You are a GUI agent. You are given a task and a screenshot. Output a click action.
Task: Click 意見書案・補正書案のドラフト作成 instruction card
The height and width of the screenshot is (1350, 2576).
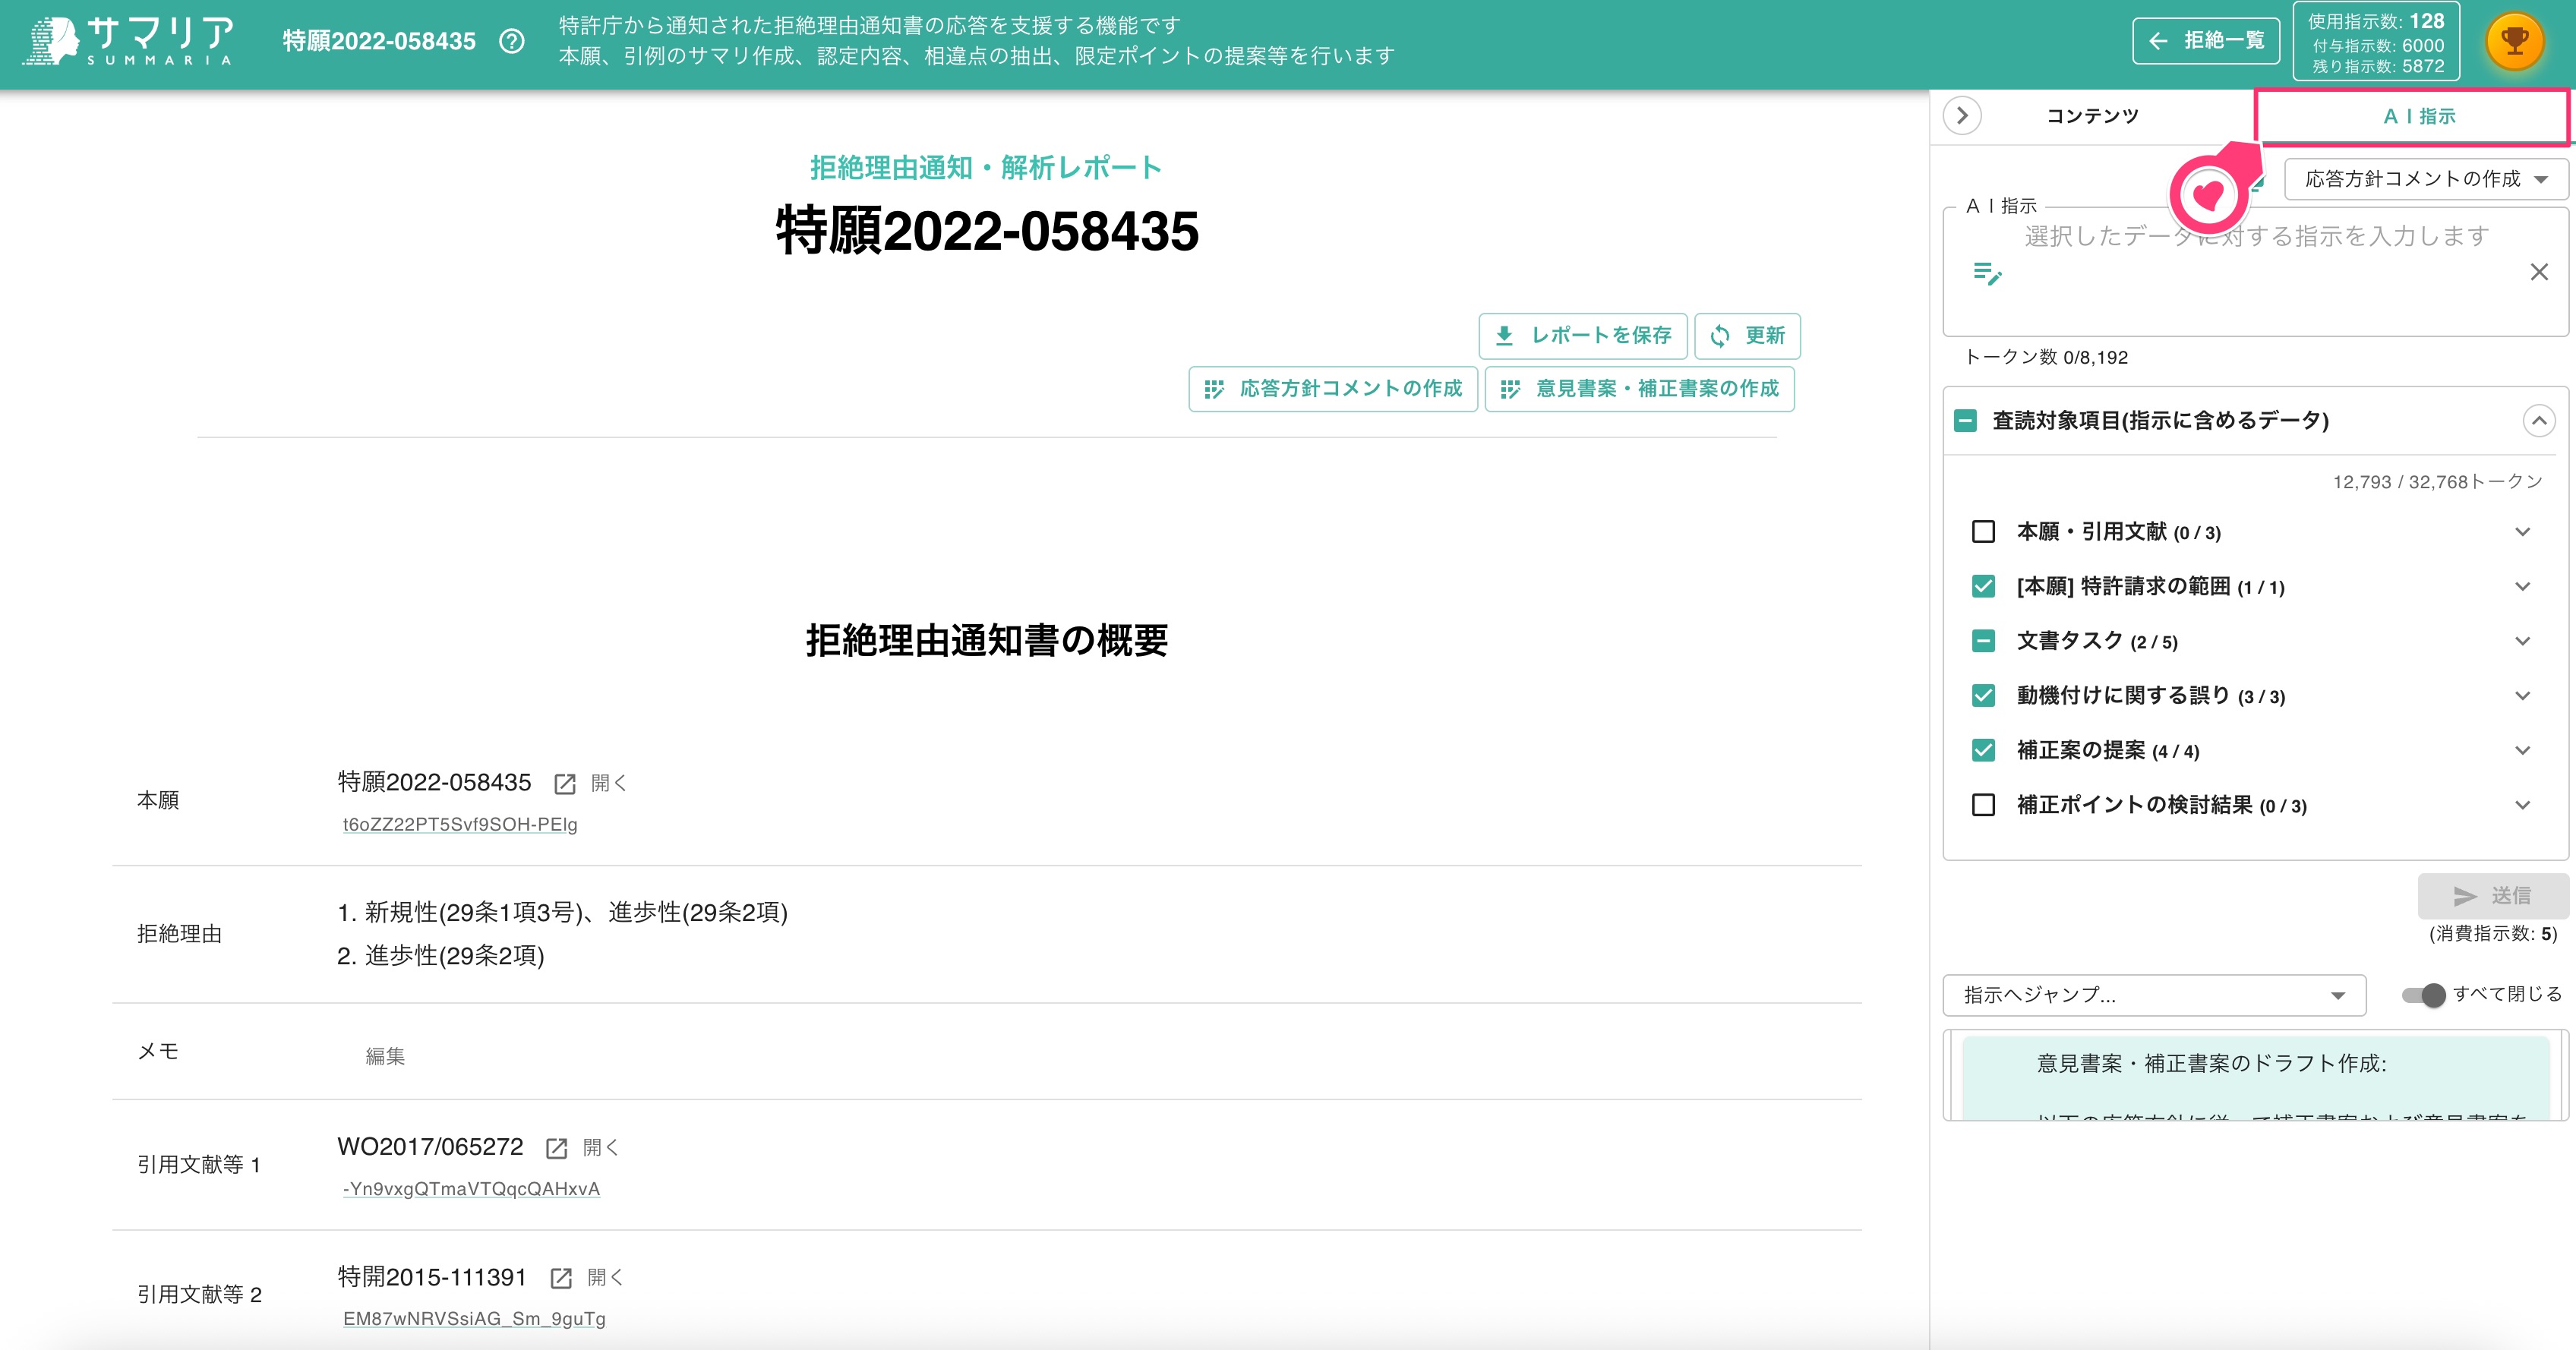[2255, 1078]
